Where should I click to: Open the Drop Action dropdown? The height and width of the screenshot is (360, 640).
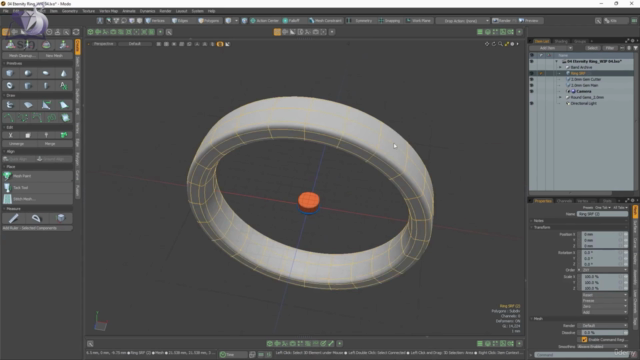pyautogui.click(x=463, y=20)
